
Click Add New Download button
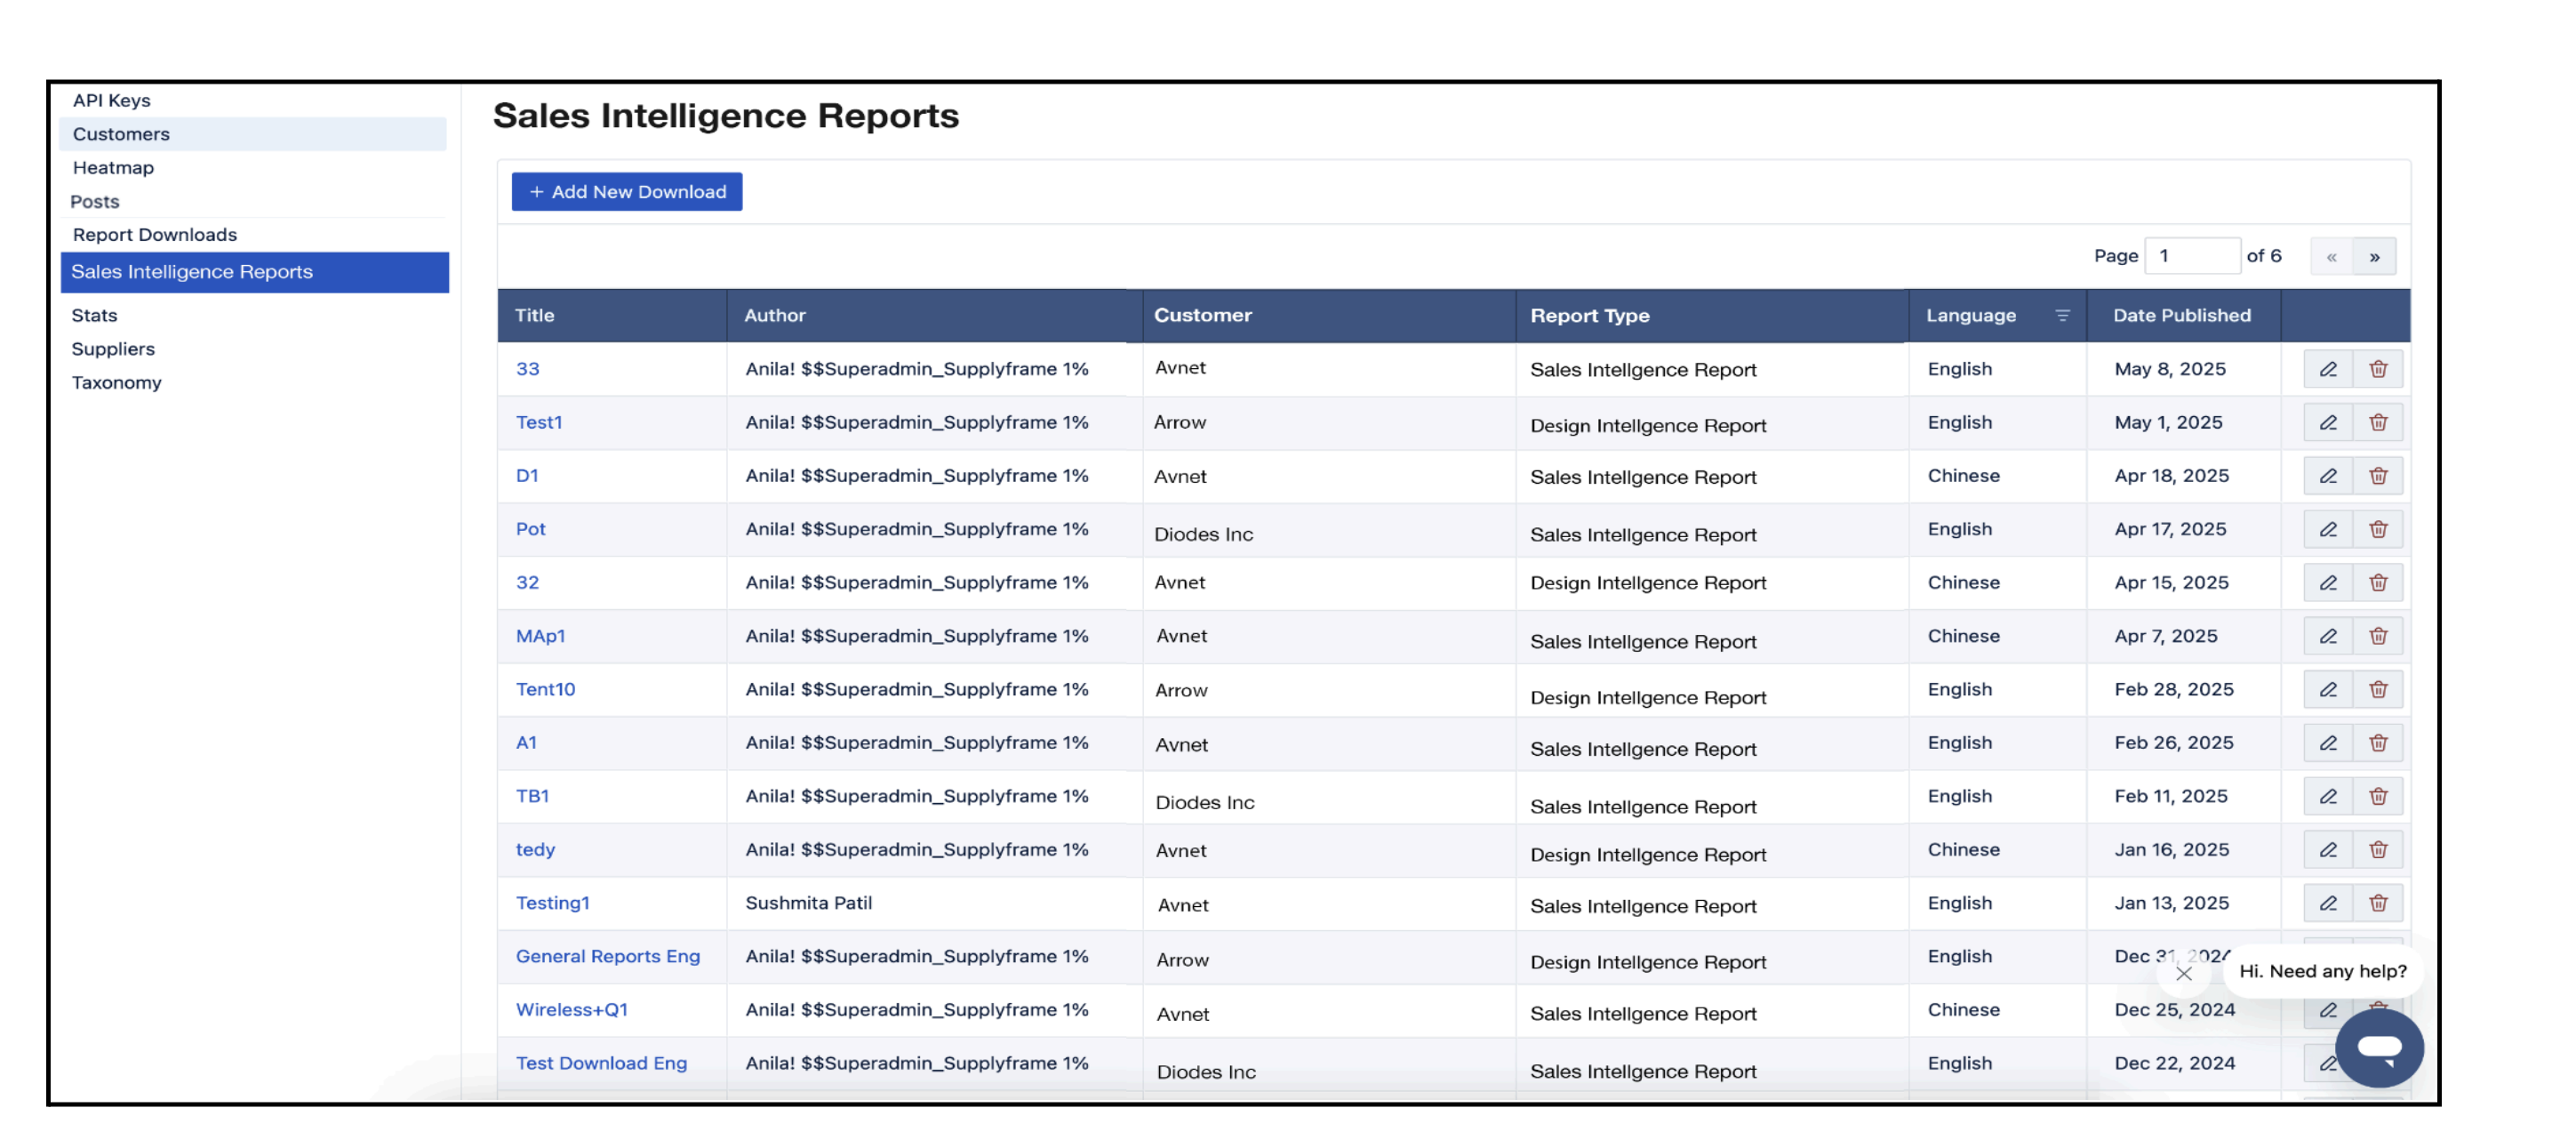point(627,192)
